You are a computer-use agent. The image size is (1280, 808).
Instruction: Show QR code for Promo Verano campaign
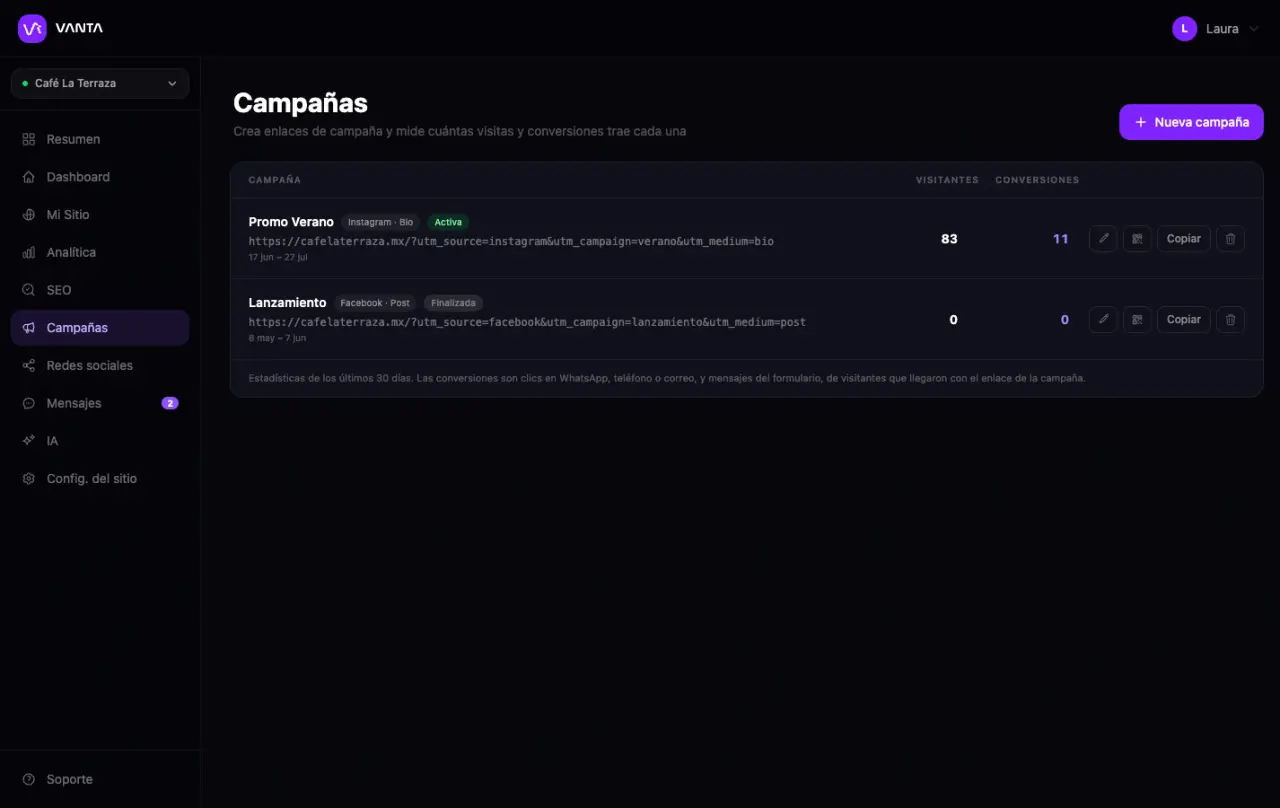pyautogui.click(x=1137, y=239)
